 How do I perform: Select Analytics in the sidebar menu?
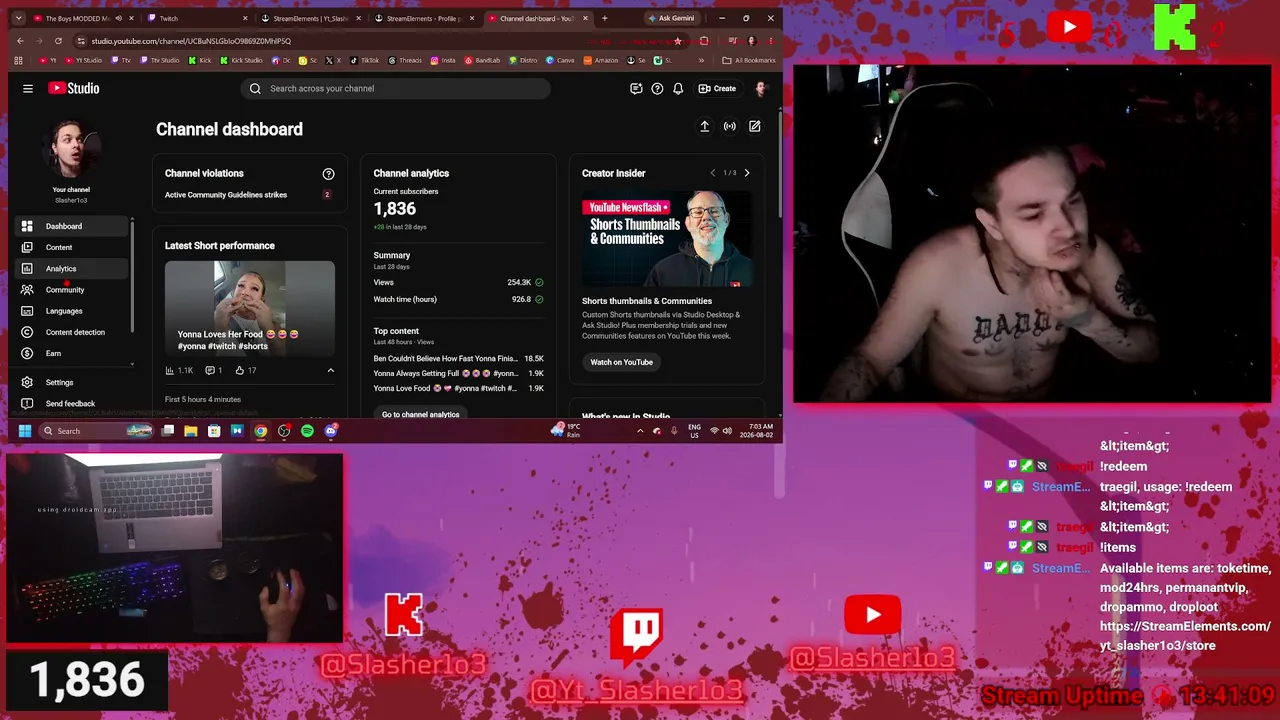[72, 268]
